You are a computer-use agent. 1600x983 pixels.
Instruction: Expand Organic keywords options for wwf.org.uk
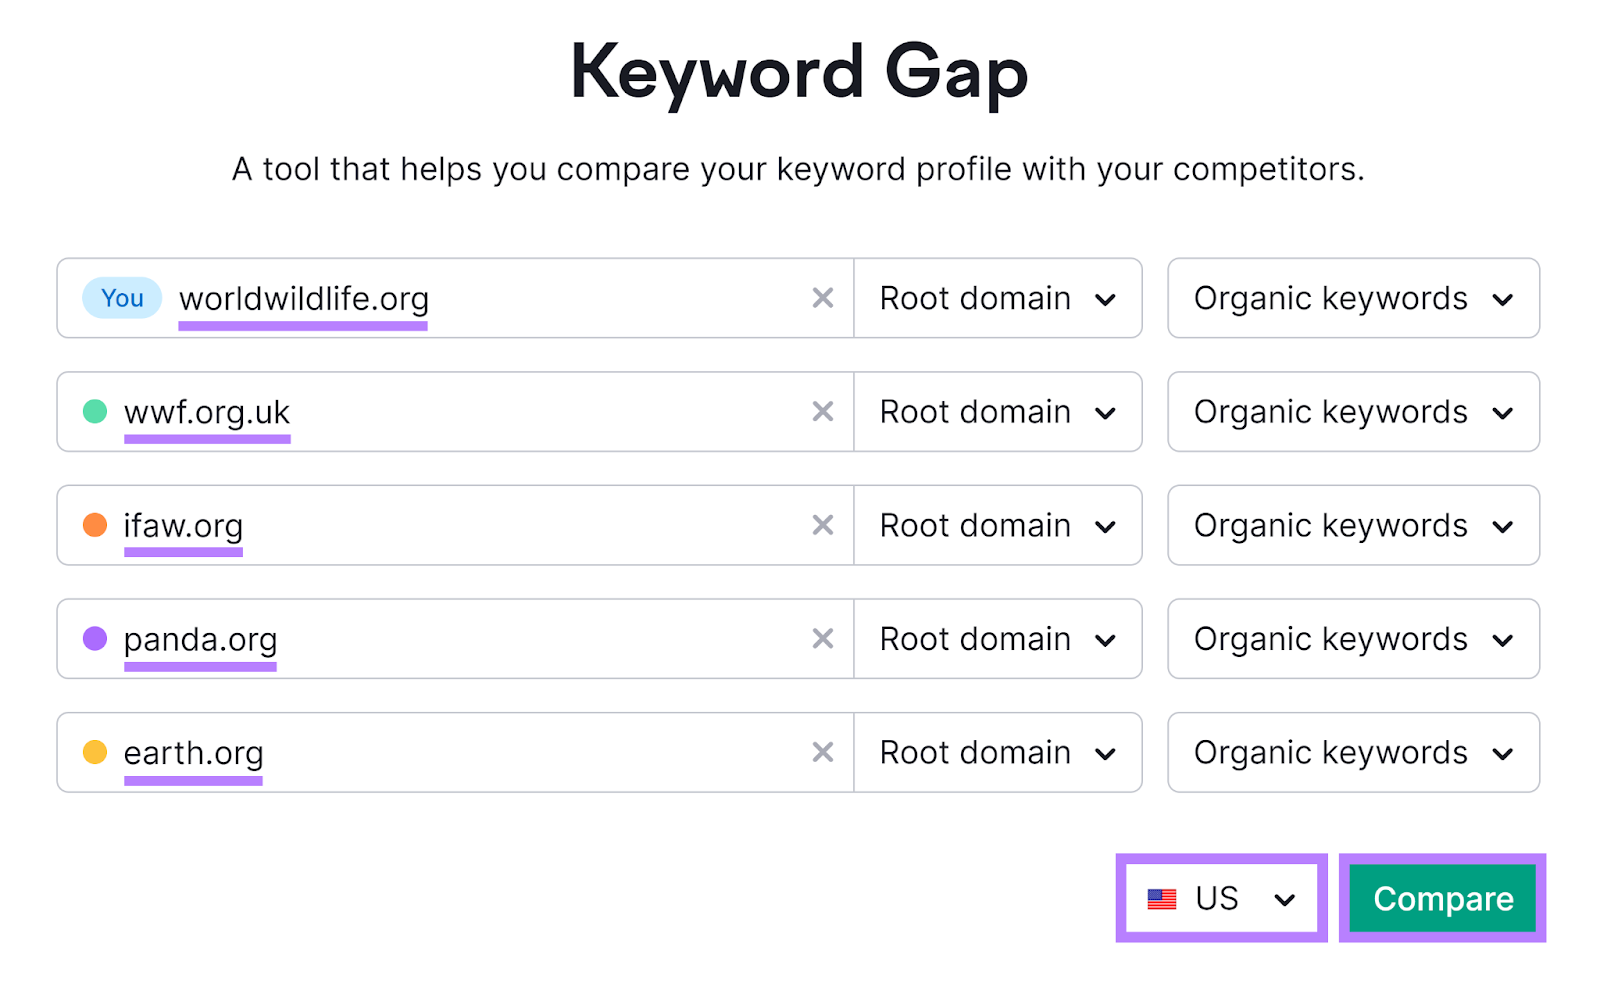(1352, 412)
